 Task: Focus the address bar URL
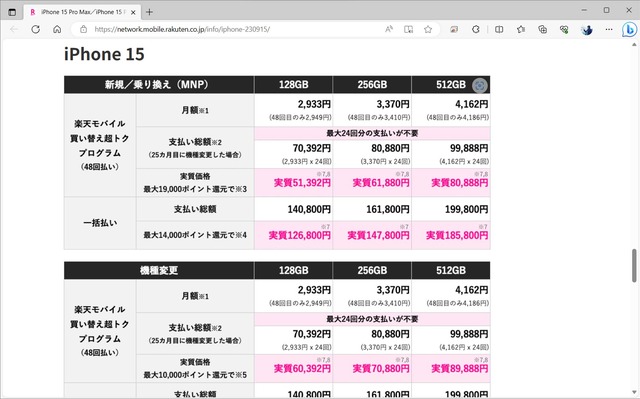coord(182,29)
